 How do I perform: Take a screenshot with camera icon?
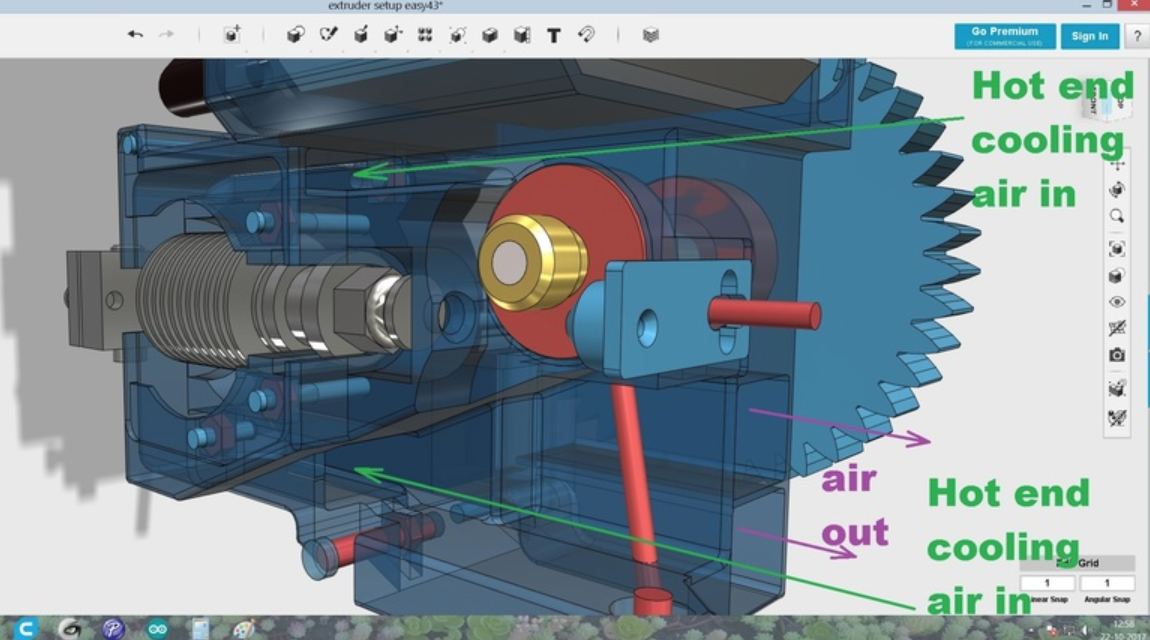[1117, 356]
